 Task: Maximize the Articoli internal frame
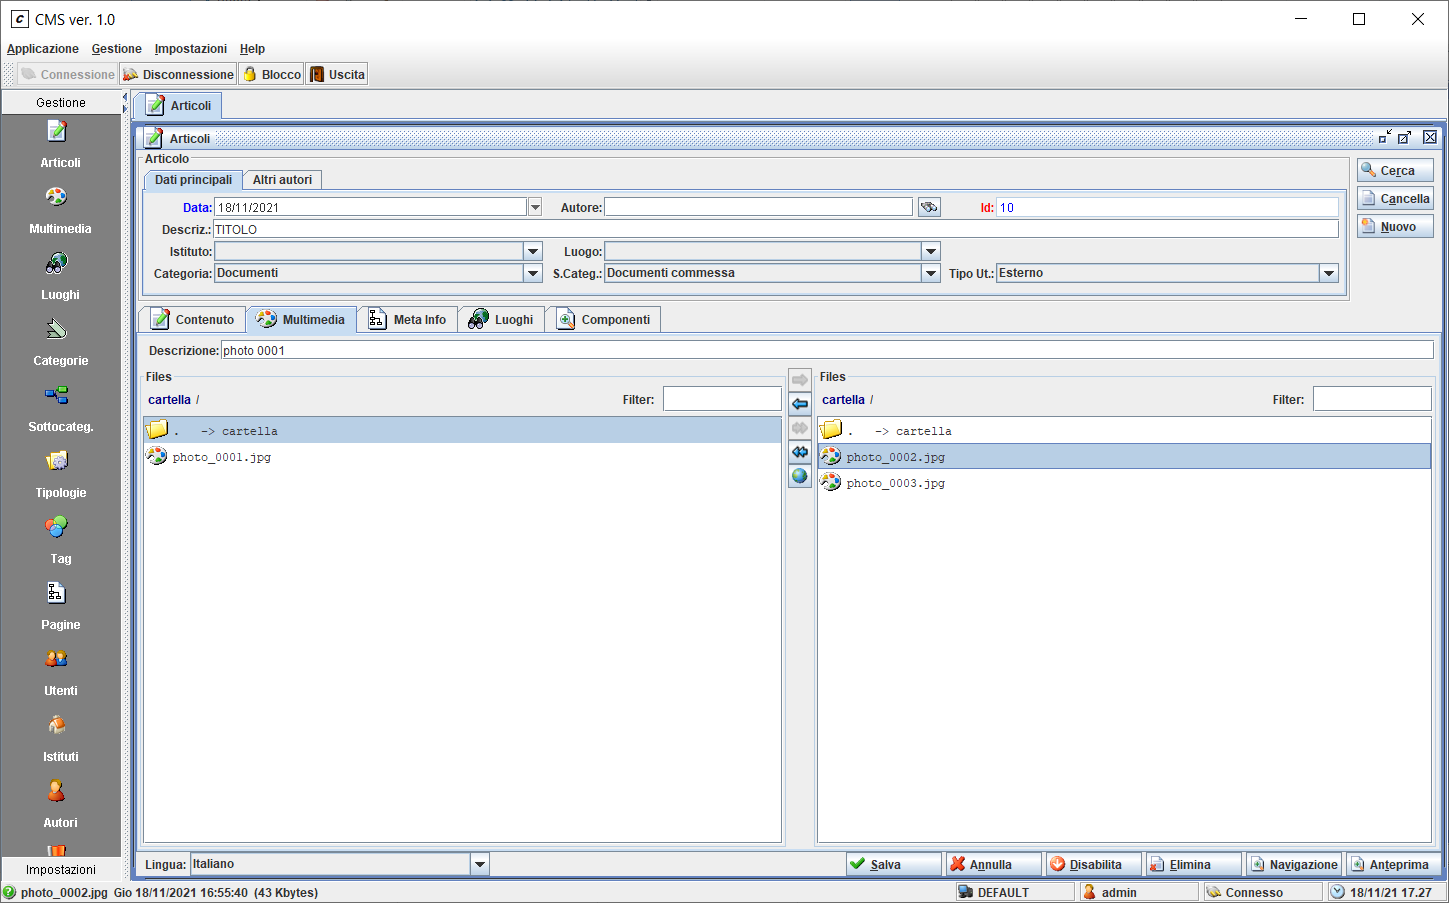point(1405,137)
